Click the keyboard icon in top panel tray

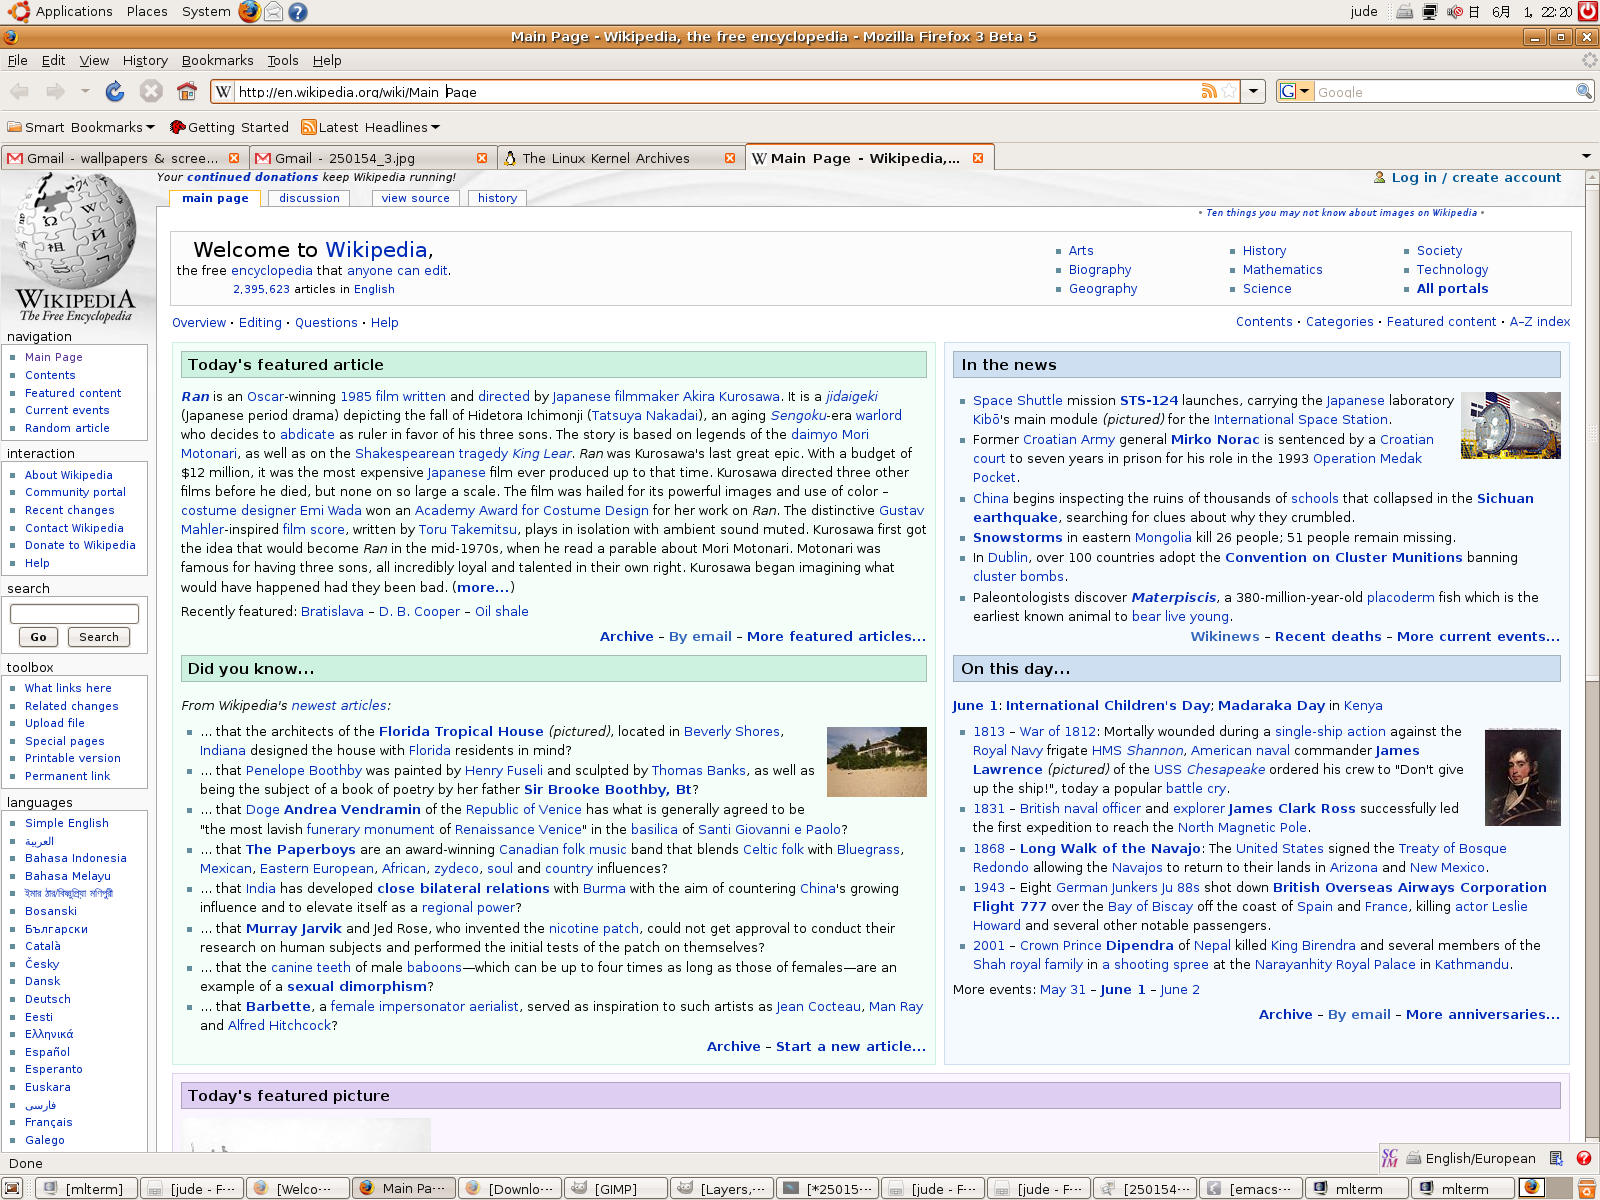tap(1405, 12)
